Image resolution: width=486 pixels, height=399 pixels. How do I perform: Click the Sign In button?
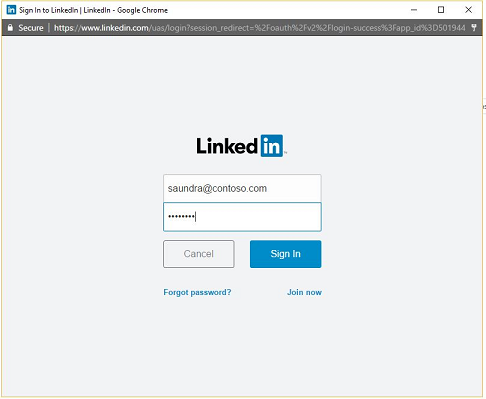(286, 254)
